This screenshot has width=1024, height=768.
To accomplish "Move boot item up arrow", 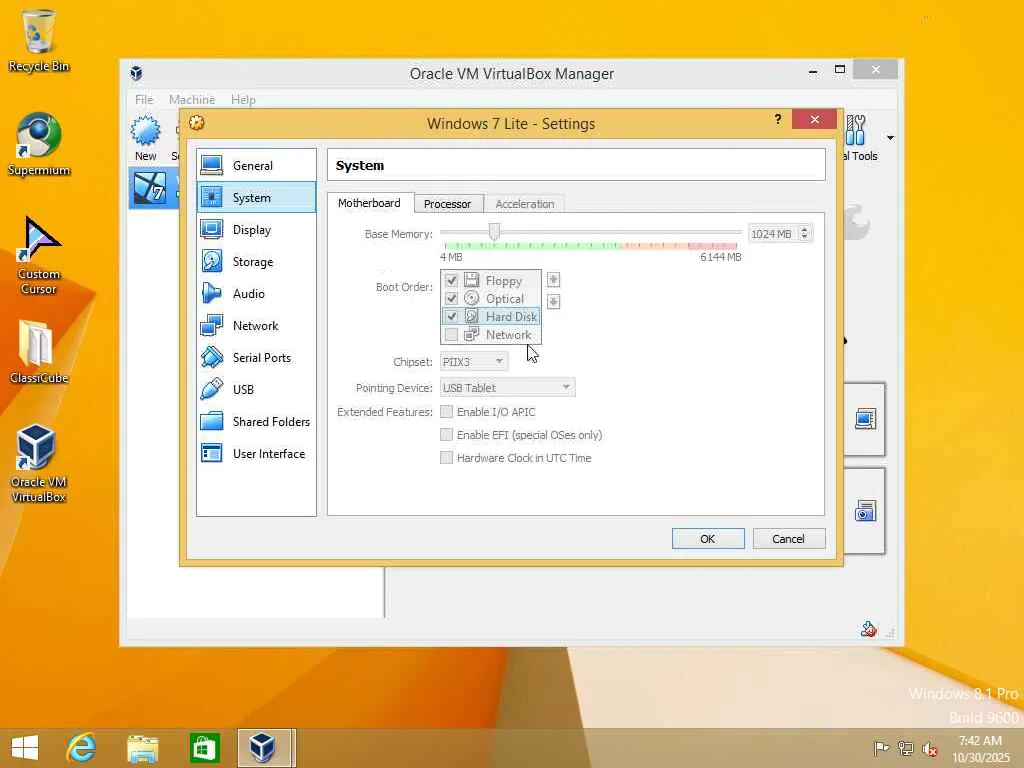I will (553, 280).
